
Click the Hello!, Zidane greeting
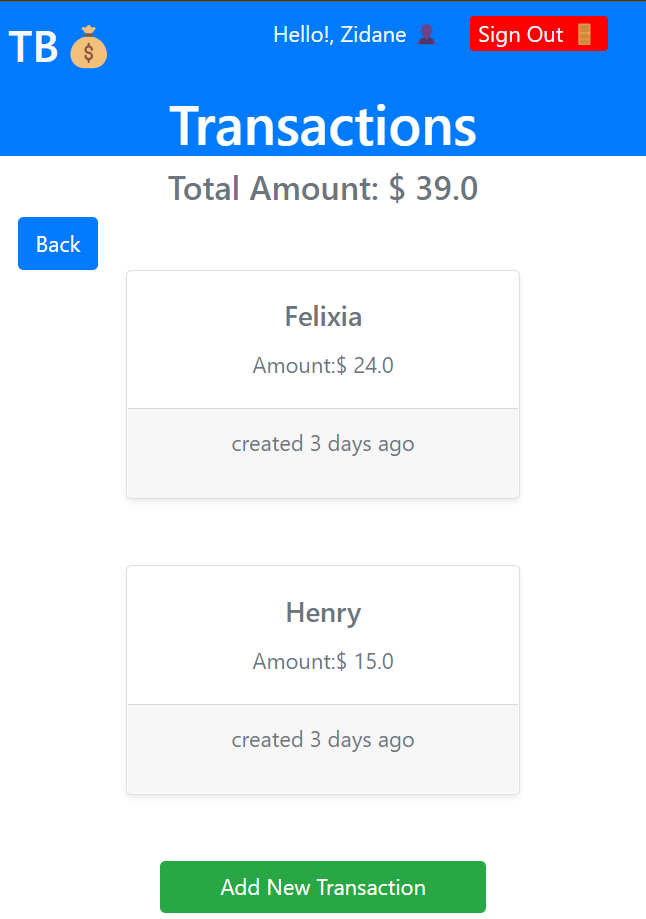339,35
